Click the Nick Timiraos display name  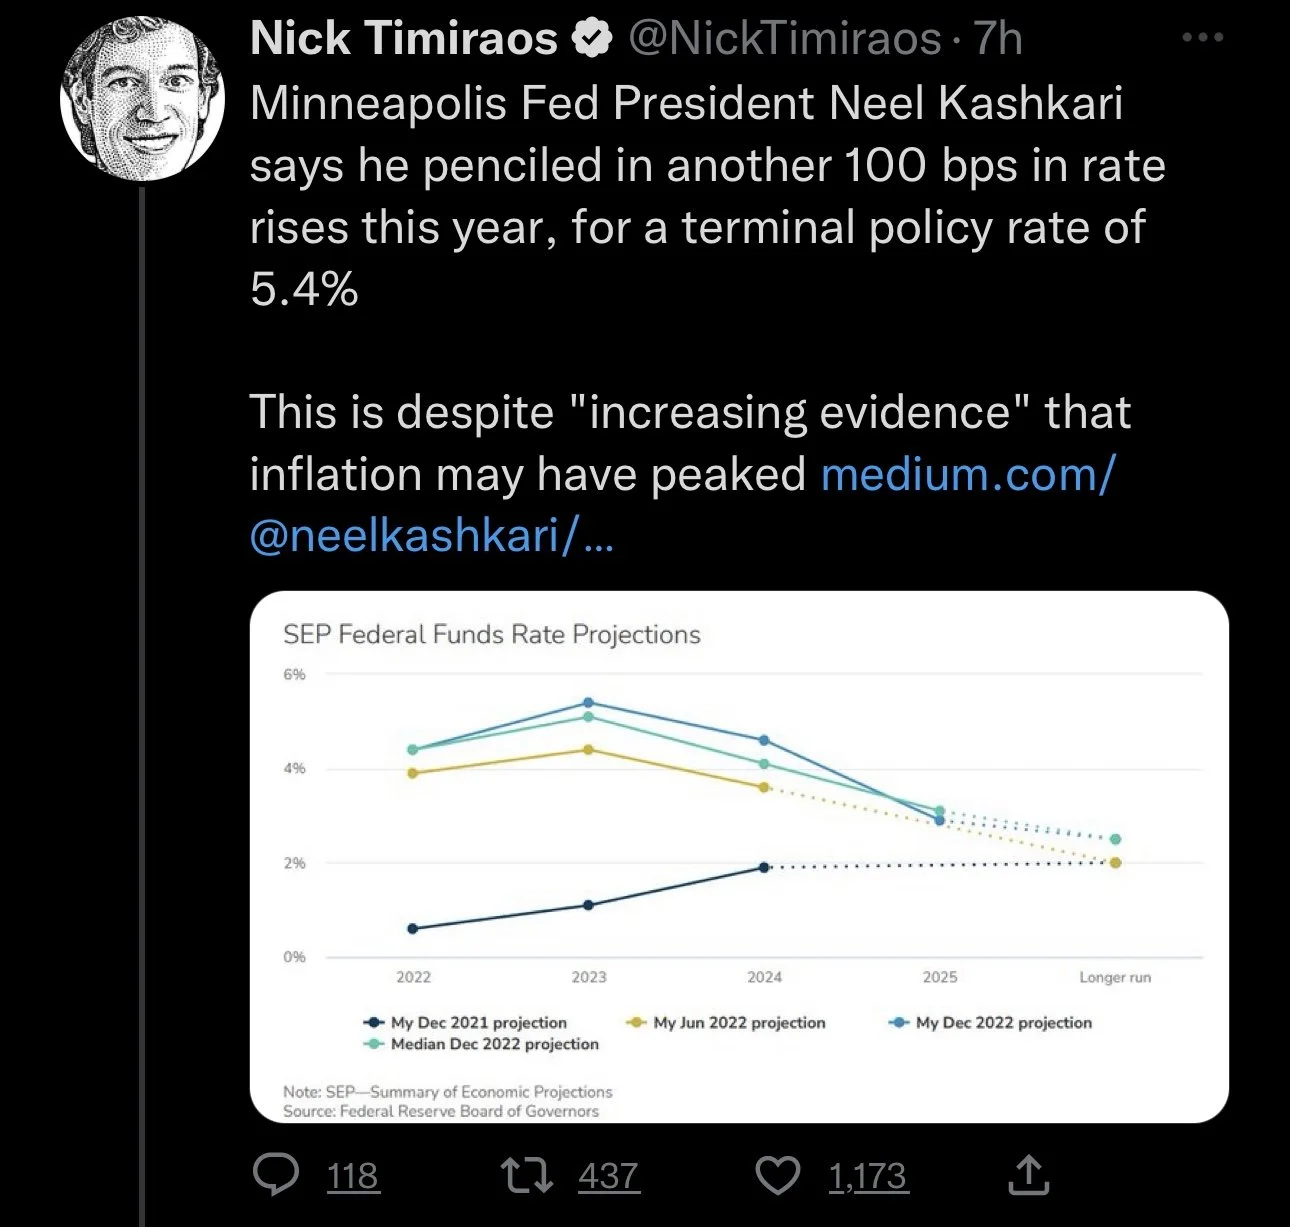coord(404,39)
